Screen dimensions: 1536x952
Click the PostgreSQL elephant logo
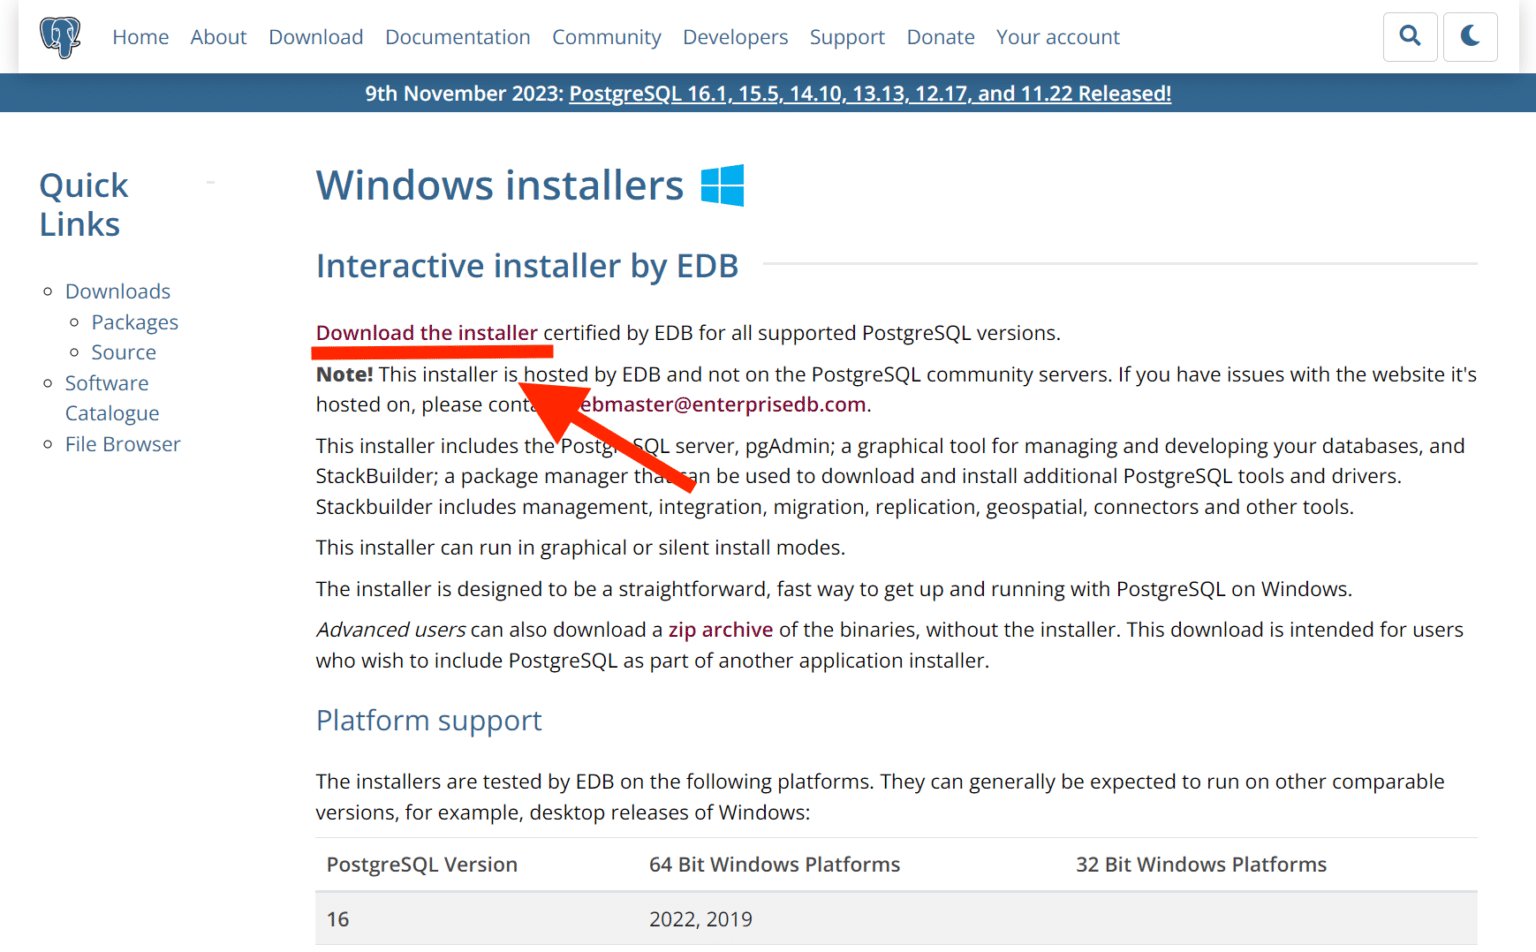pos(60,37)
